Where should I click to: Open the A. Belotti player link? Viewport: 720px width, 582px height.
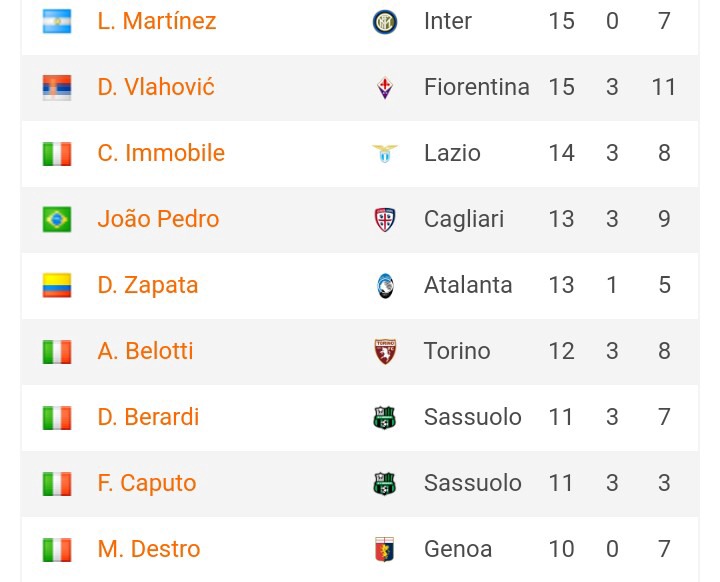[x=145, y=351]
